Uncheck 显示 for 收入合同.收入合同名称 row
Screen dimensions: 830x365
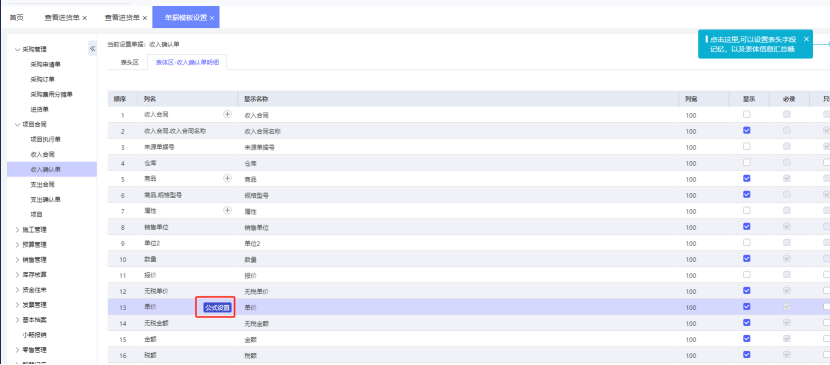(746, 130)
